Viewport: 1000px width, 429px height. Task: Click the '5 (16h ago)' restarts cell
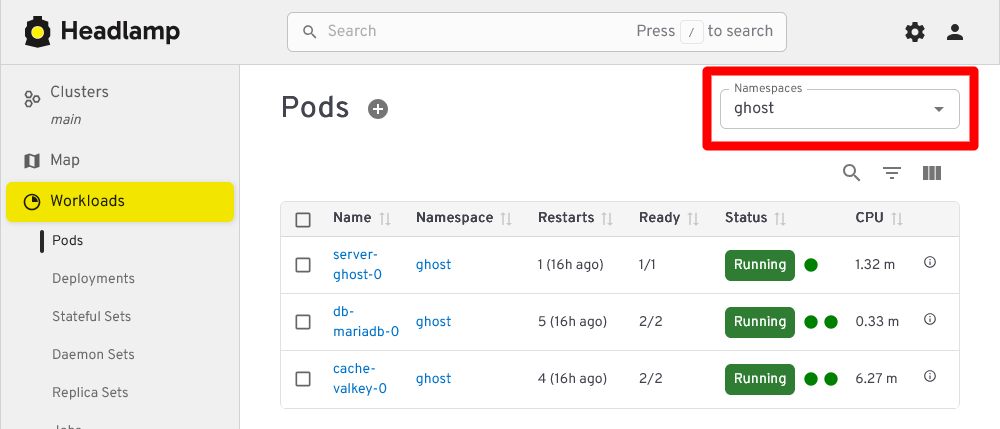tap(572, 322)
